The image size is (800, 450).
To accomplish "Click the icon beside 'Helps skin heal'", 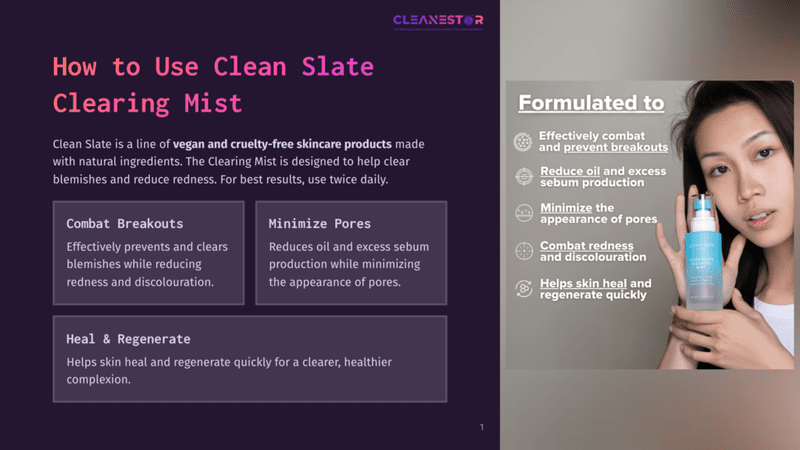I will tap(523, 289).
